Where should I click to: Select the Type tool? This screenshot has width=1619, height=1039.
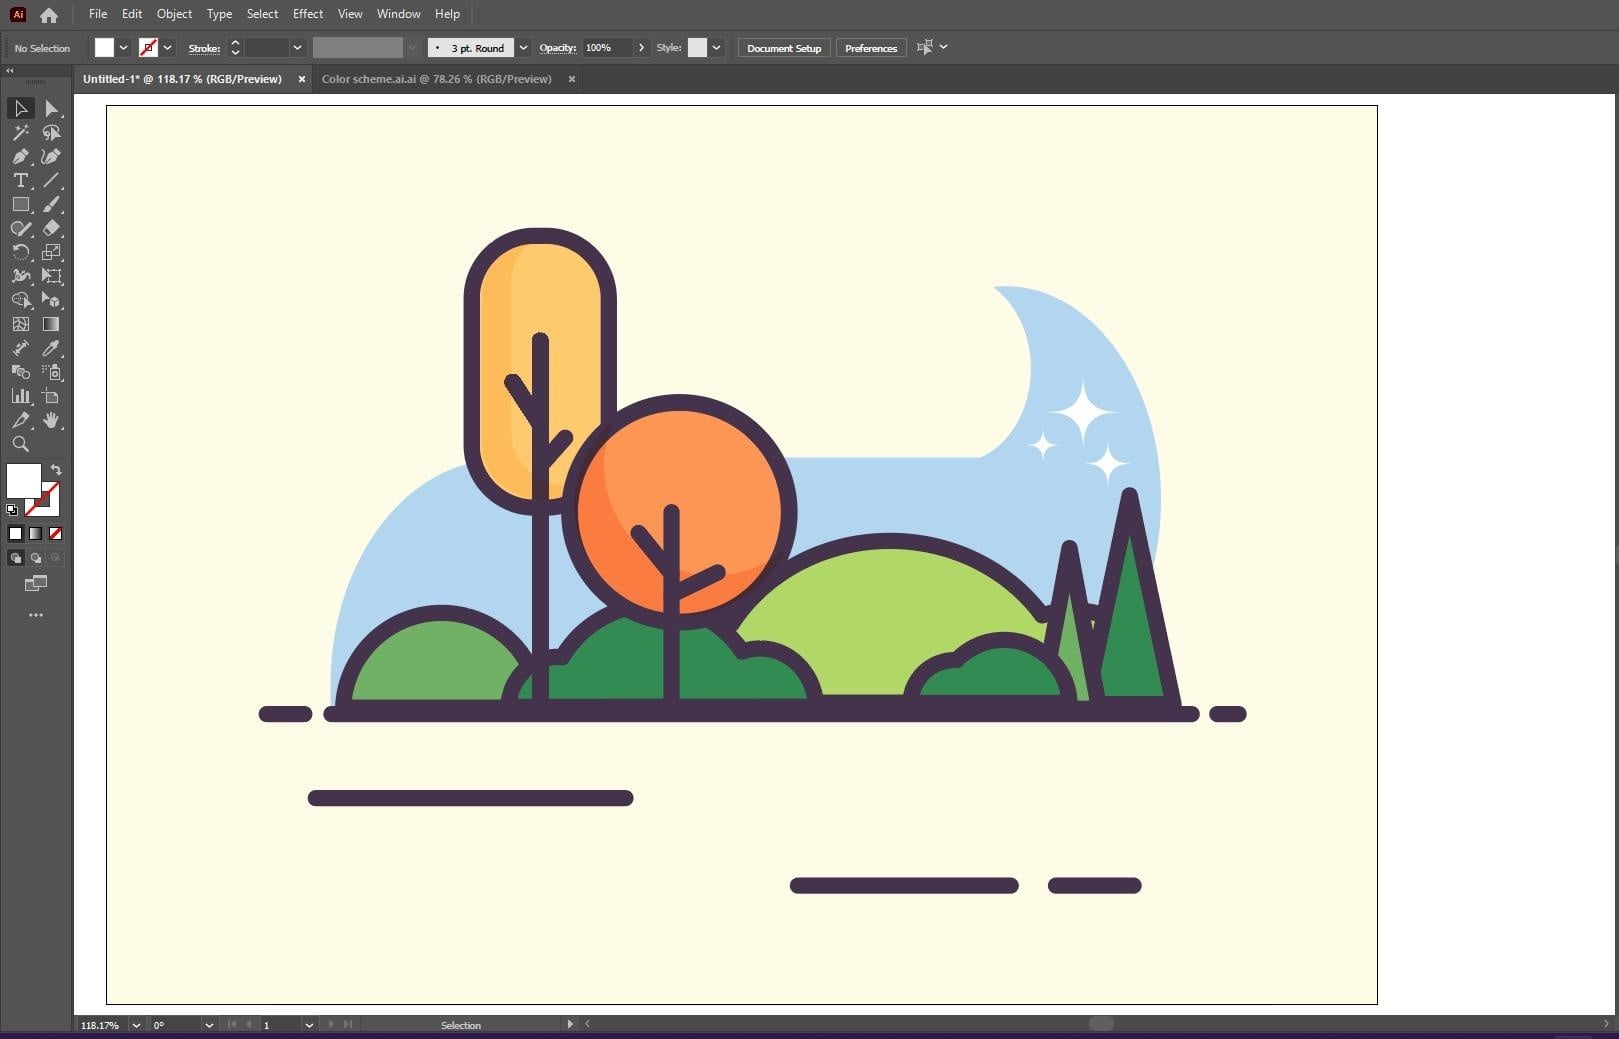(20, 180)
